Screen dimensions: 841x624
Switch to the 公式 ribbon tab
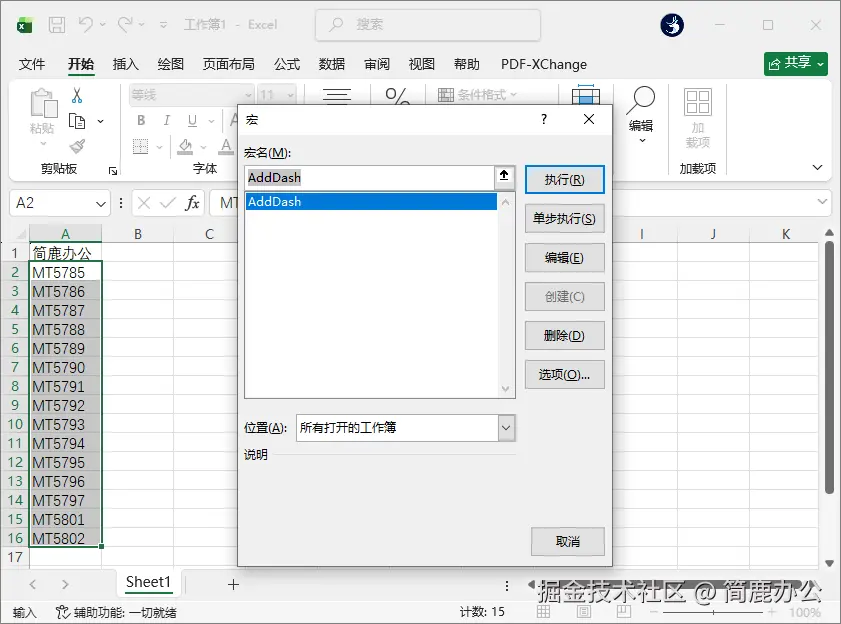pos(287,63)
